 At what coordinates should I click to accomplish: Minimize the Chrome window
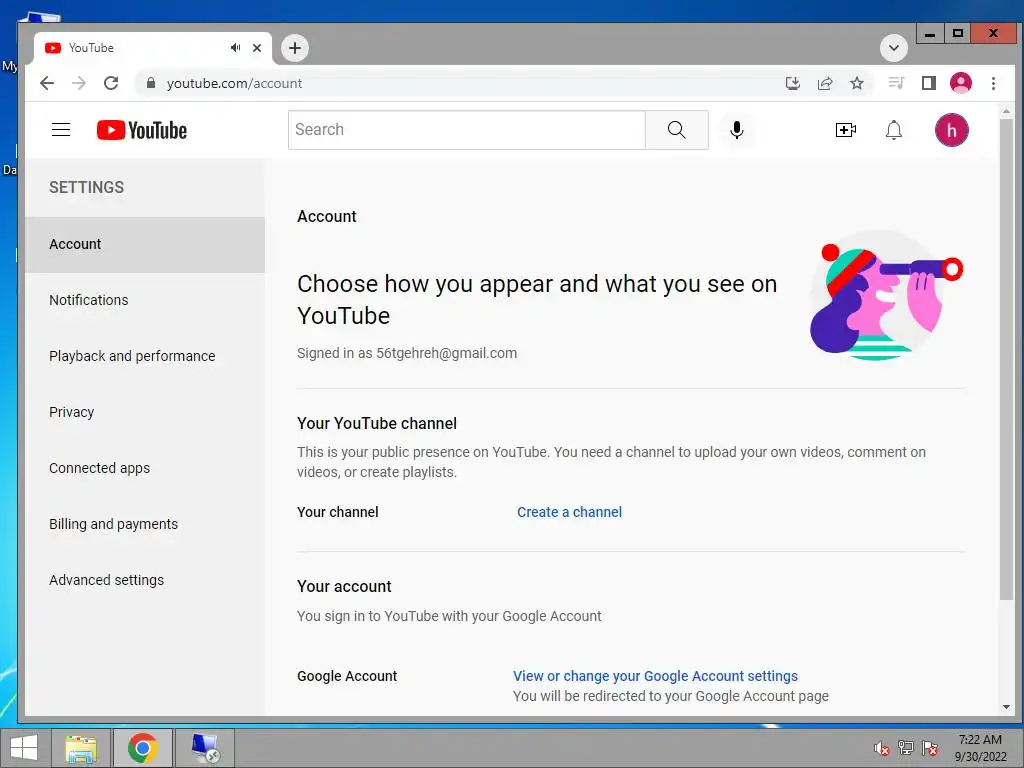[930, 33]
